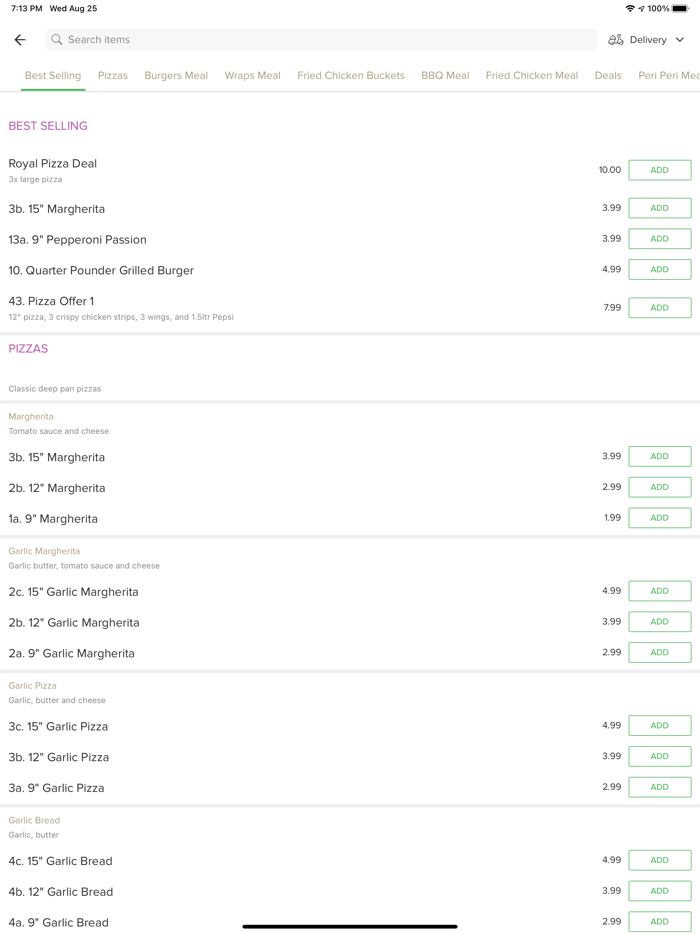Image resolution: width=700 pixels, height=934 pixels.
Task: Type in the Search items field
Action: (x=320, y=40)
